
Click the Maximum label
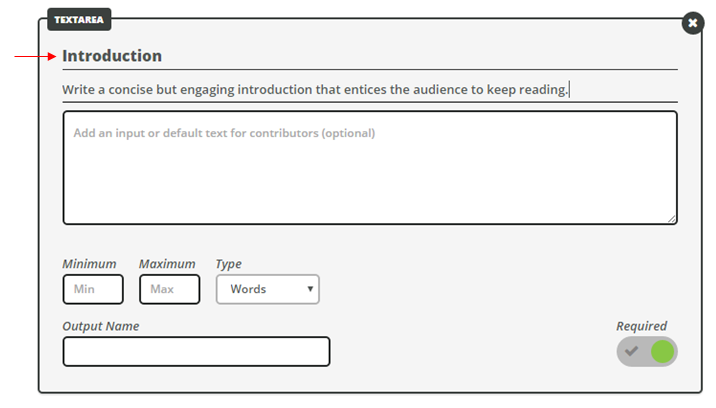(x=167, y=264)
